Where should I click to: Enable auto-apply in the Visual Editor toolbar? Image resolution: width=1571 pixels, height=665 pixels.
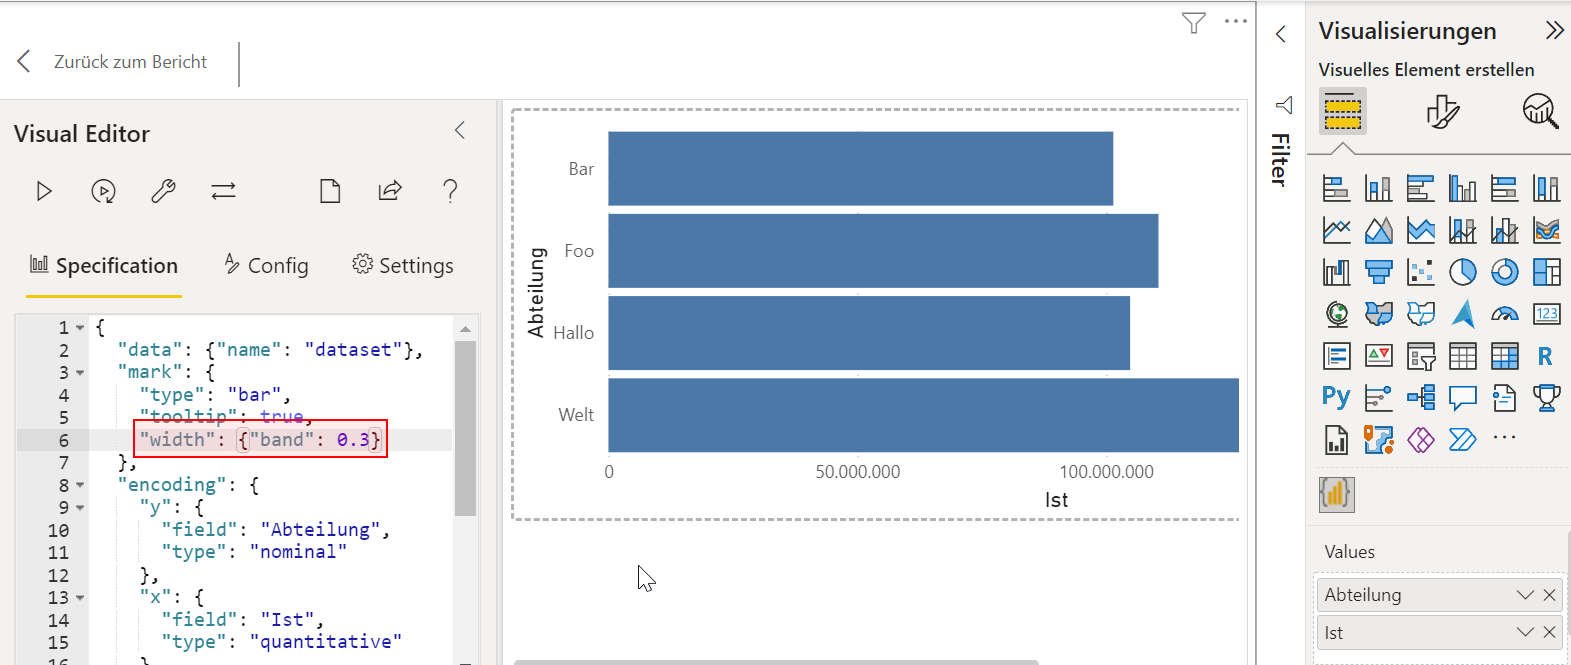pos(103,190)
